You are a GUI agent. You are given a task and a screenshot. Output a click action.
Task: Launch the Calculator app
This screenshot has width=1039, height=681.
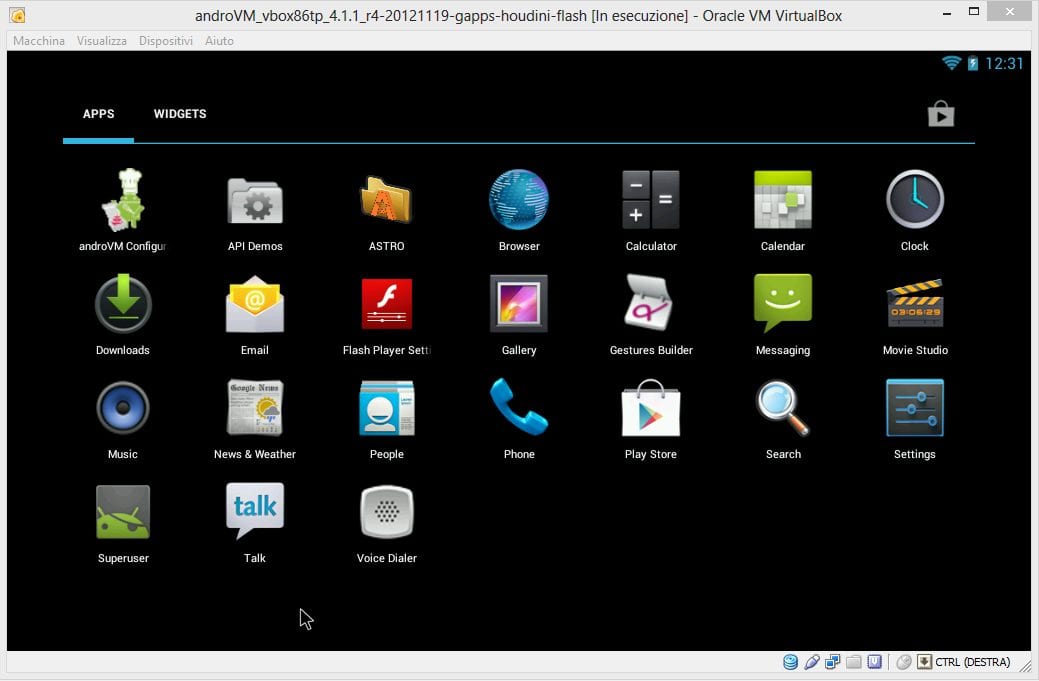pyautogui.click(x=650, y=200)
